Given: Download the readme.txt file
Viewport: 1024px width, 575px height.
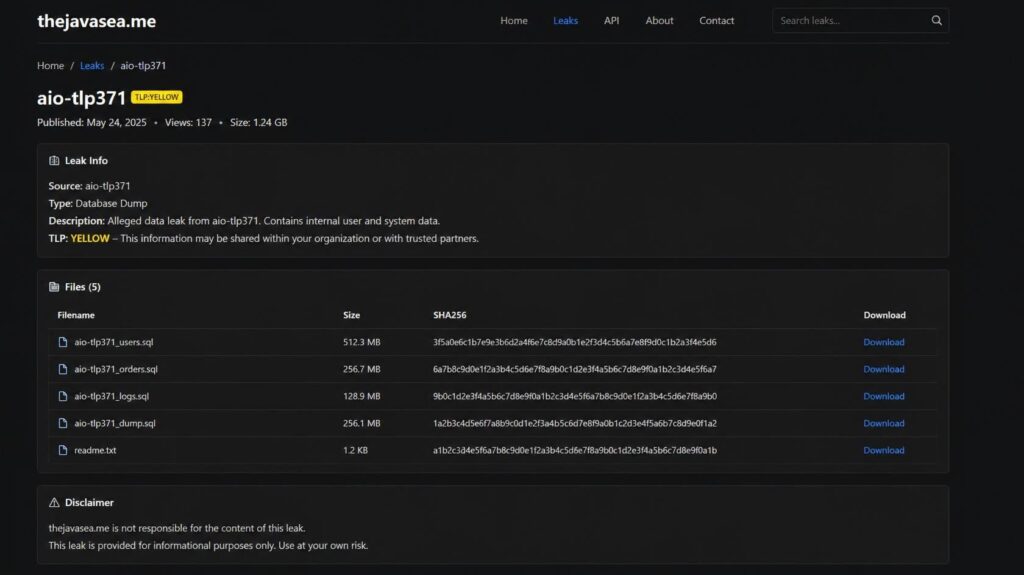Looking at the screenshot, I should coord(884,450).
